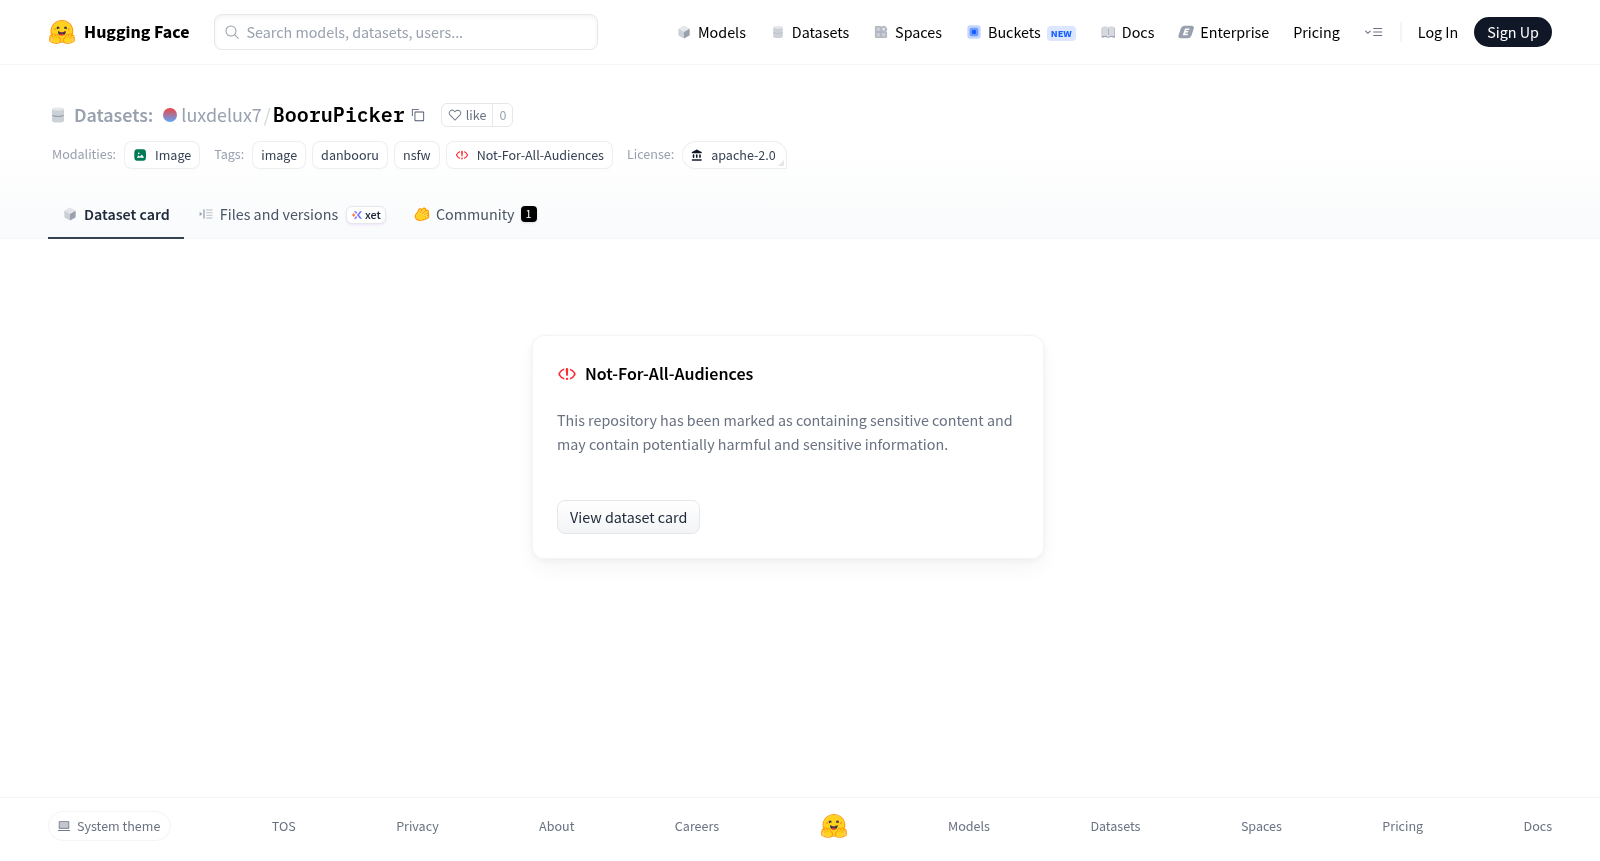Click the nsfw tag chip

tap(417, 155)
